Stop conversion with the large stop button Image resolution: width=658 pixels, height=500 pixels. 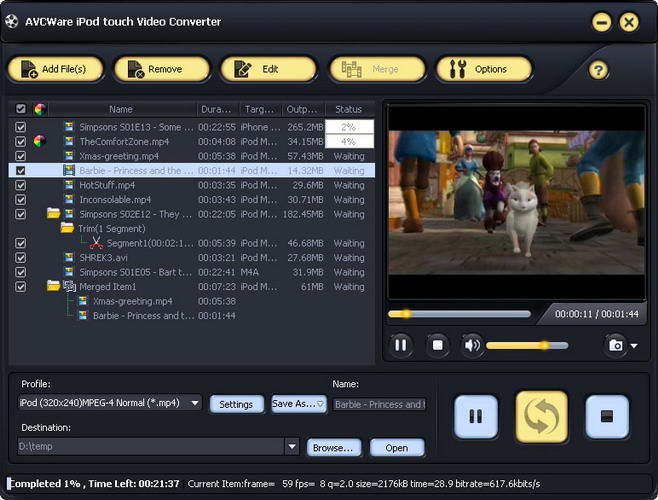point(607,417)
